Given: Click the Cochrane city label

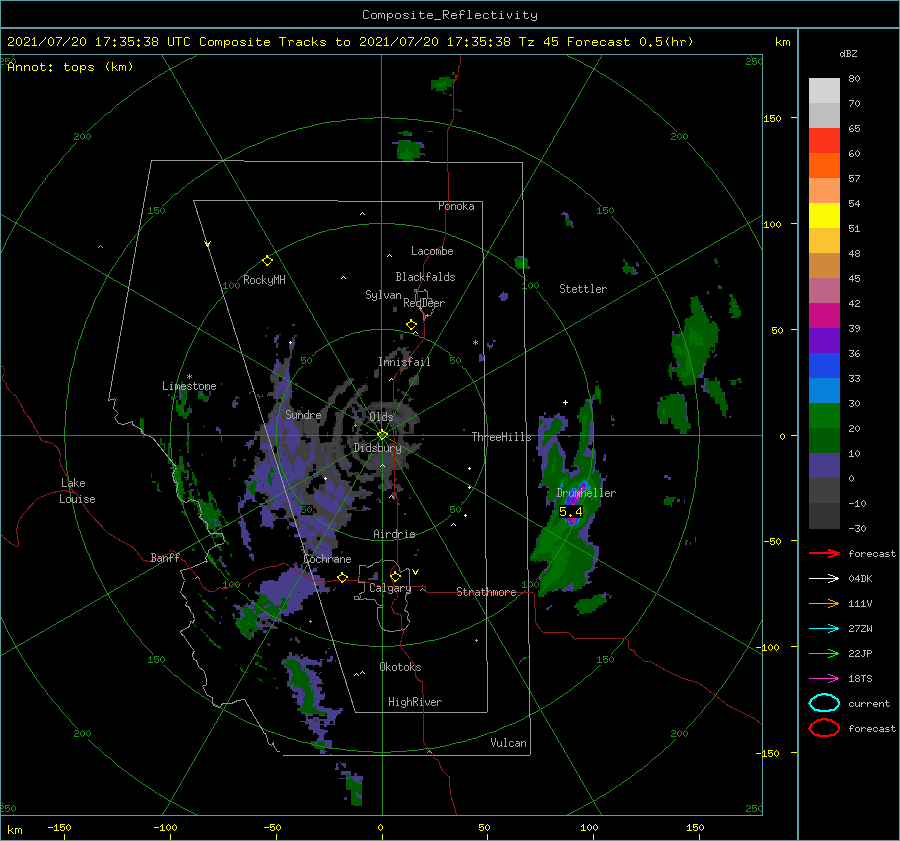Looking at the screenshot, I should [x=327, y=559].
